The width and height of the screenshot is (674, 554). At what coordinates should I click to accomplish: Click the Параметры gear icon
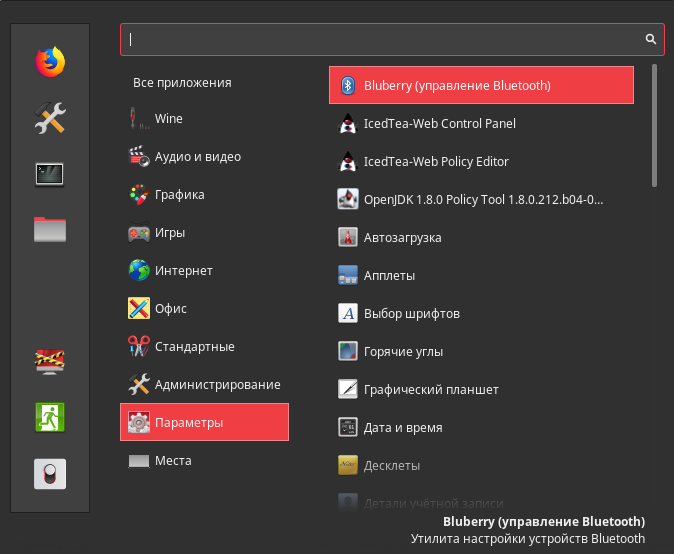(139, 422)
